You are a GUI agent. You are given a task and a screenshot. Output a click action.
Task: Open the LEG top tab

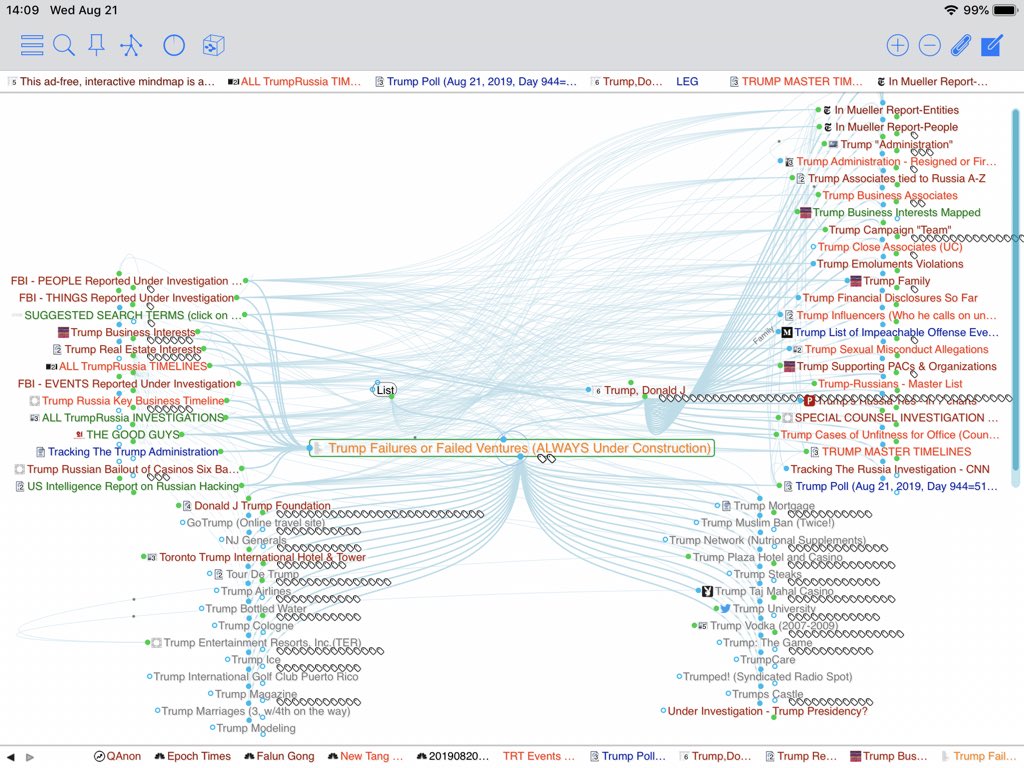point(687,82)
